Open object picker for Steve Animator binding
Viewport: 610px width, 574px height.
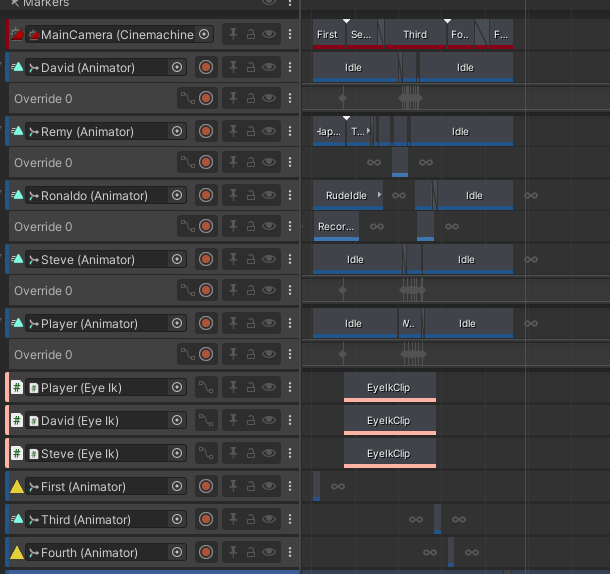(x=177, y=259)
